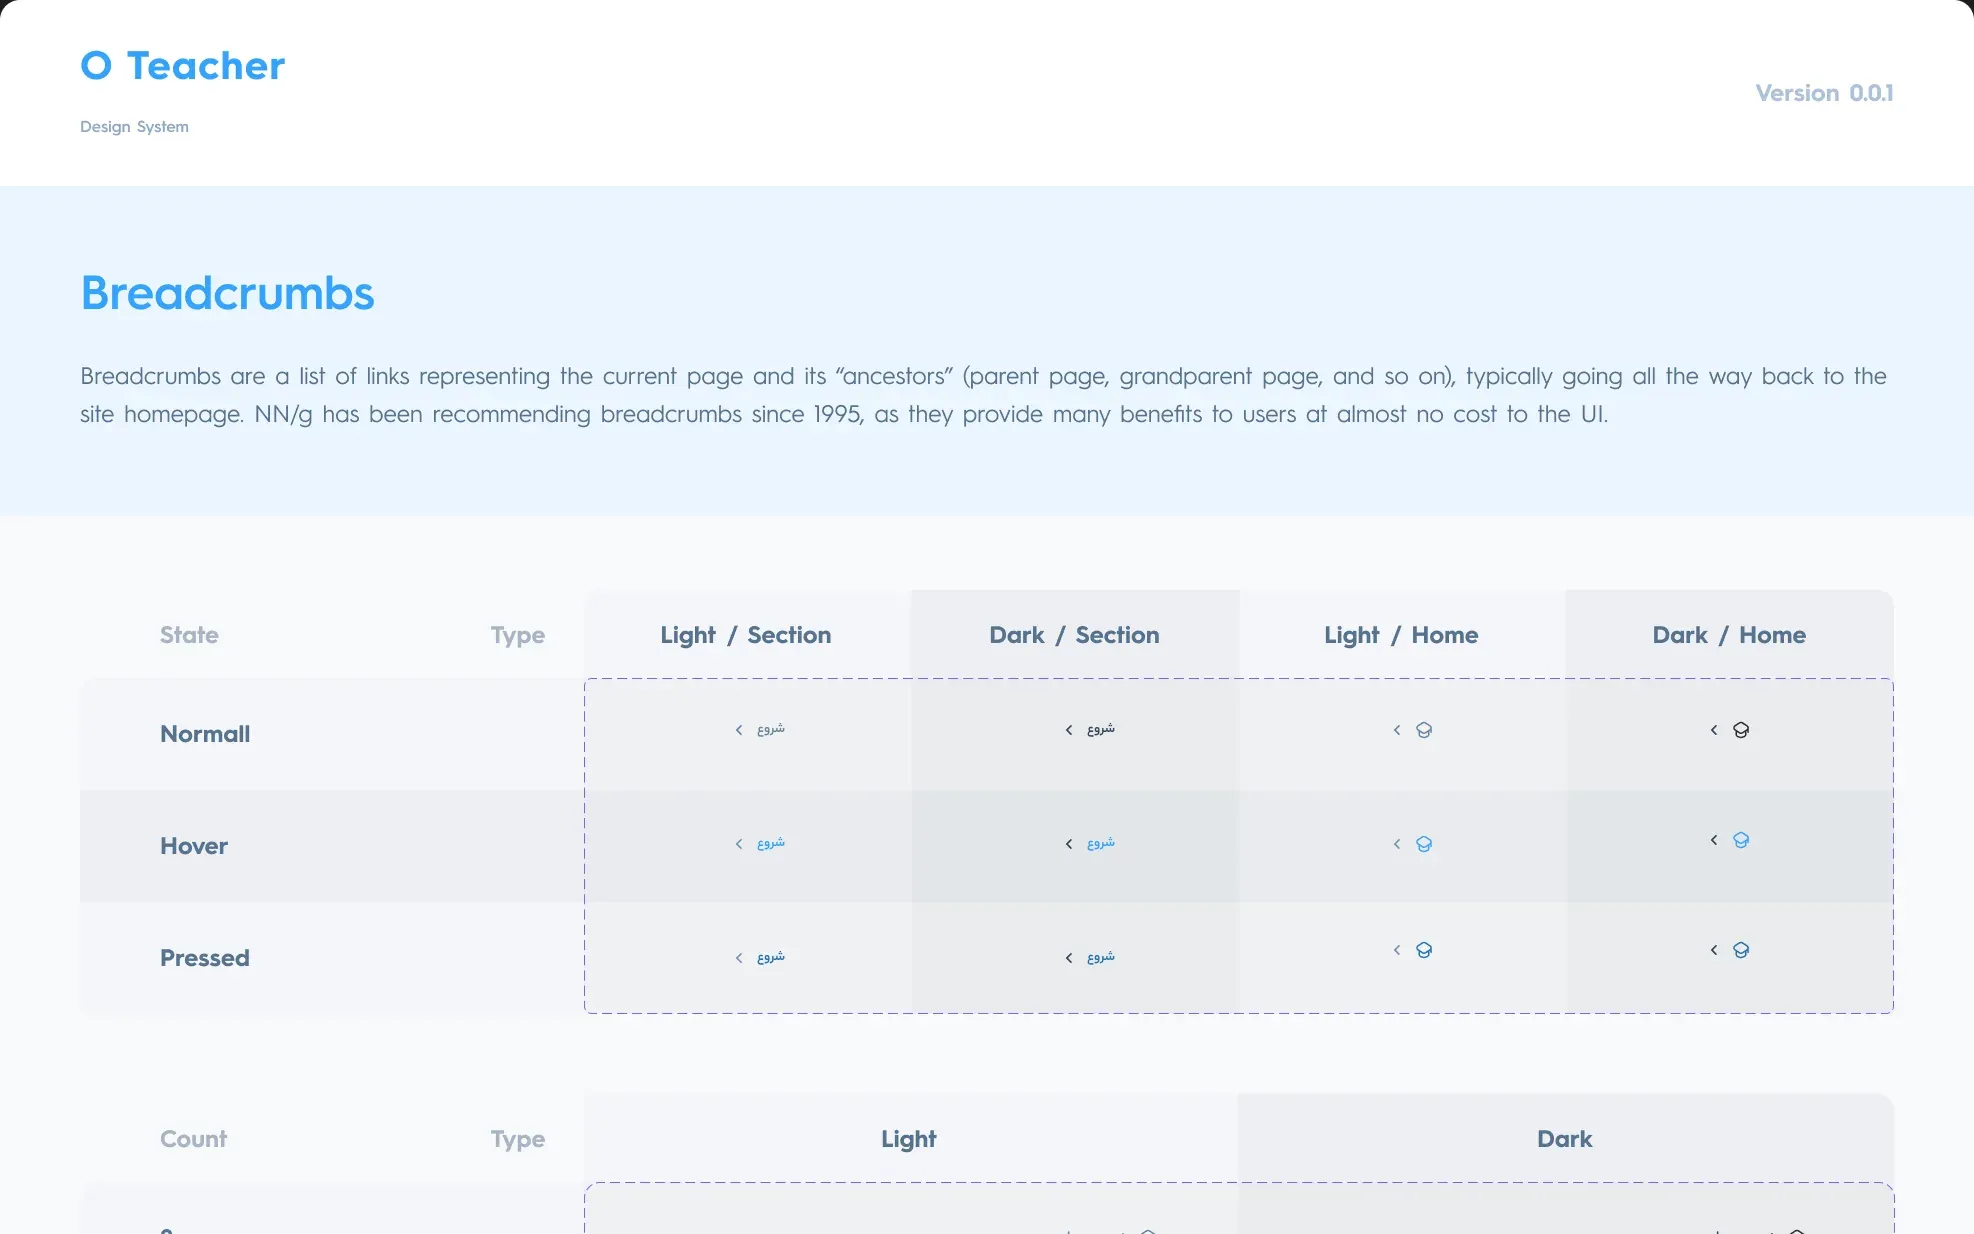Click chevron in Pressed Light / Home cell
Screen dimensions: 1974x1234
point(1397,950)
